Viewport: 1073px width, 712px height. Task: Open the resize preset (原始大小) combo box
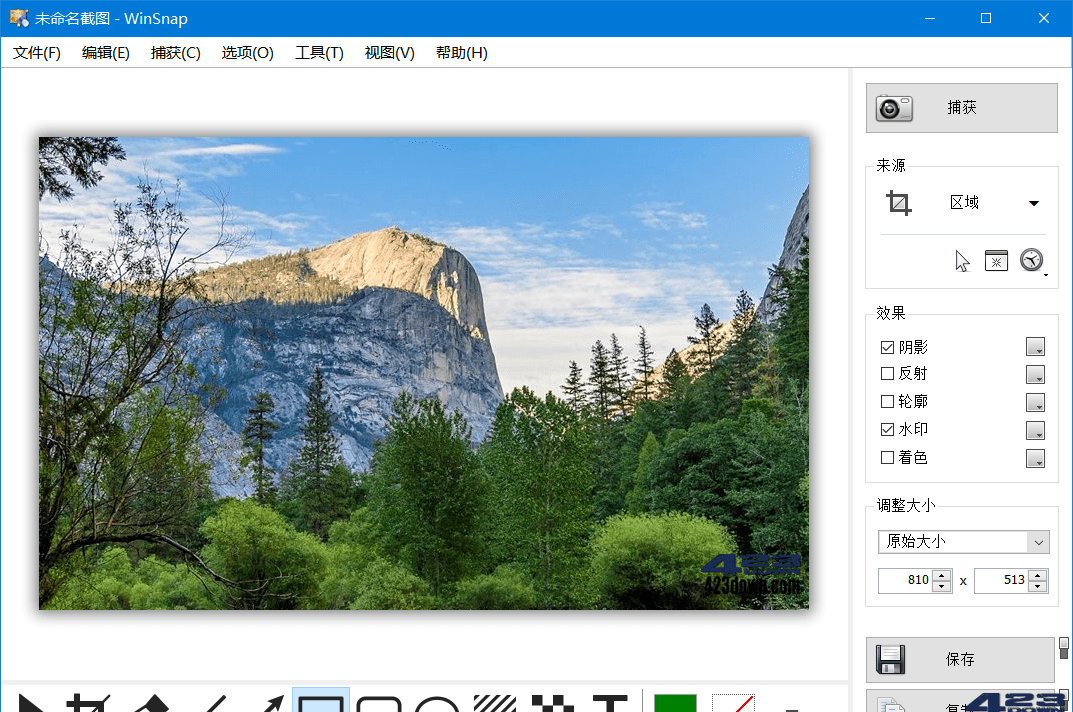point(964,542)
